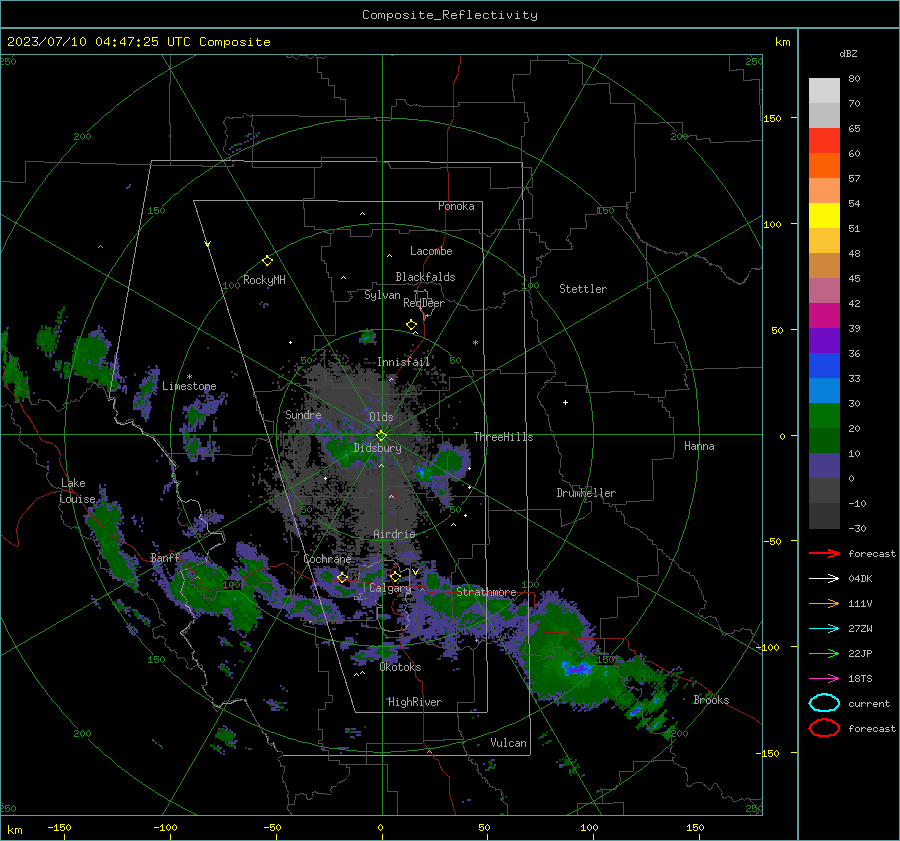
Task: Click the yellow diamond at radar center
Action: tap(381, 436)
